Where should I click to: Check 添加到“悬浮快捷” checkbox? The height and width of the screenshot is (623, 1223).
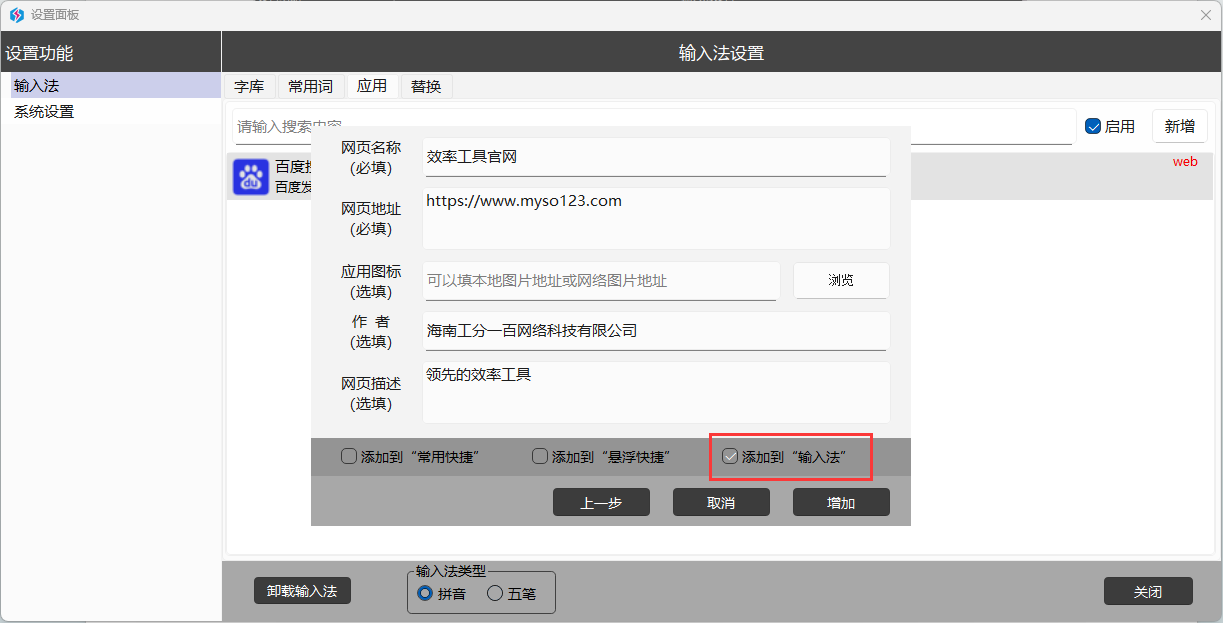540,457
